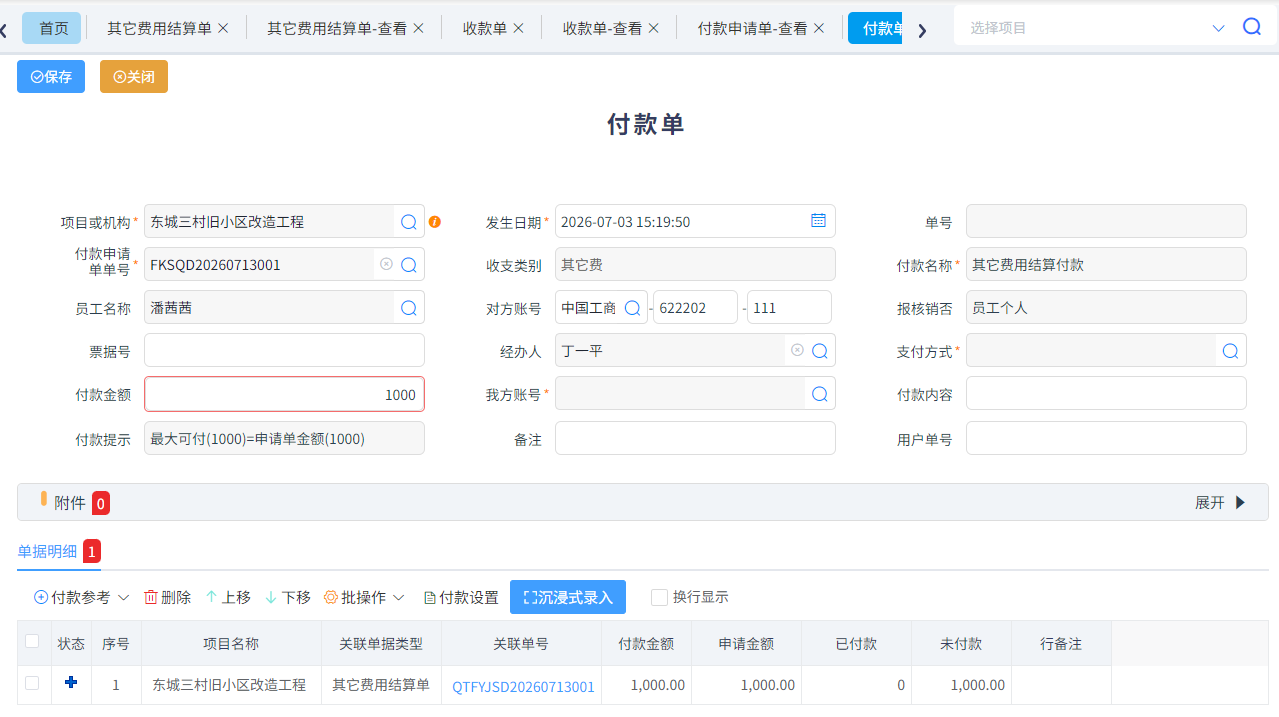The width and height of the screenshot is (1279, 717).
Task: Click the blue plus status icon in row 1
Action: [71, 682]
